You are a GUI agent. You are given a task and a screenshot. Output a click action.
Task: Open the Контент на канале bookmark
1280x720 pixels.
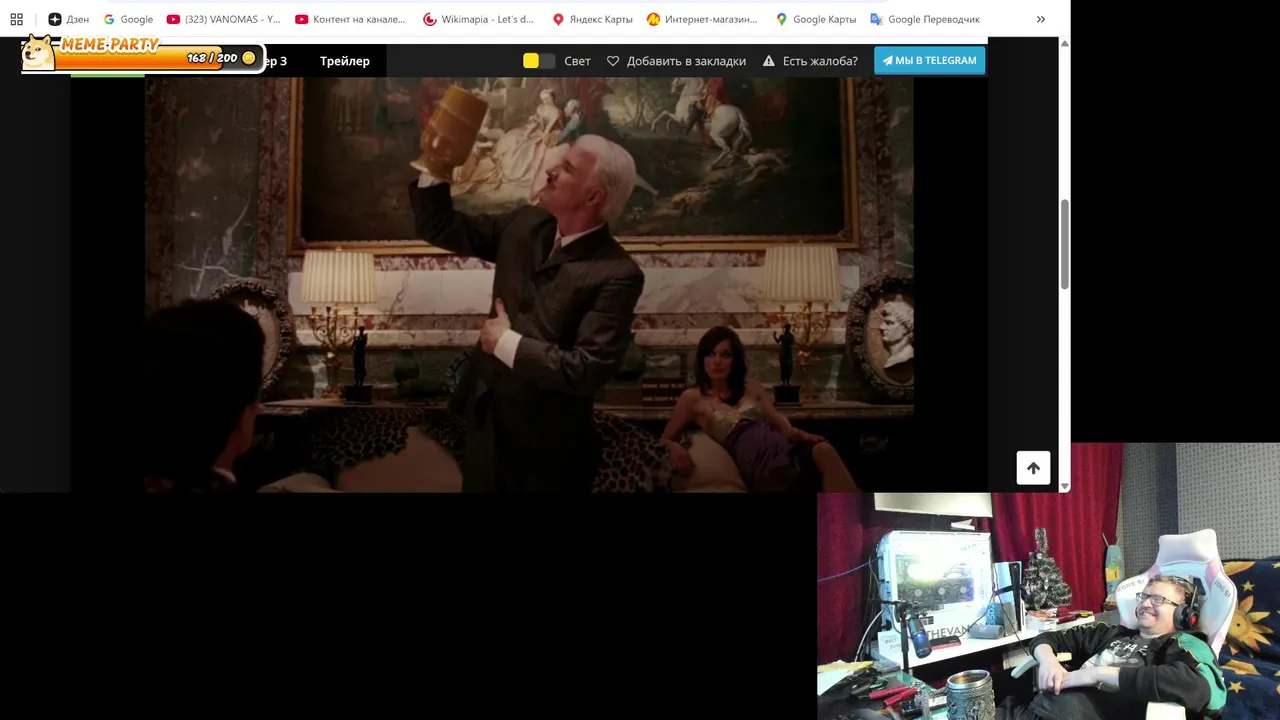(351, 19)
